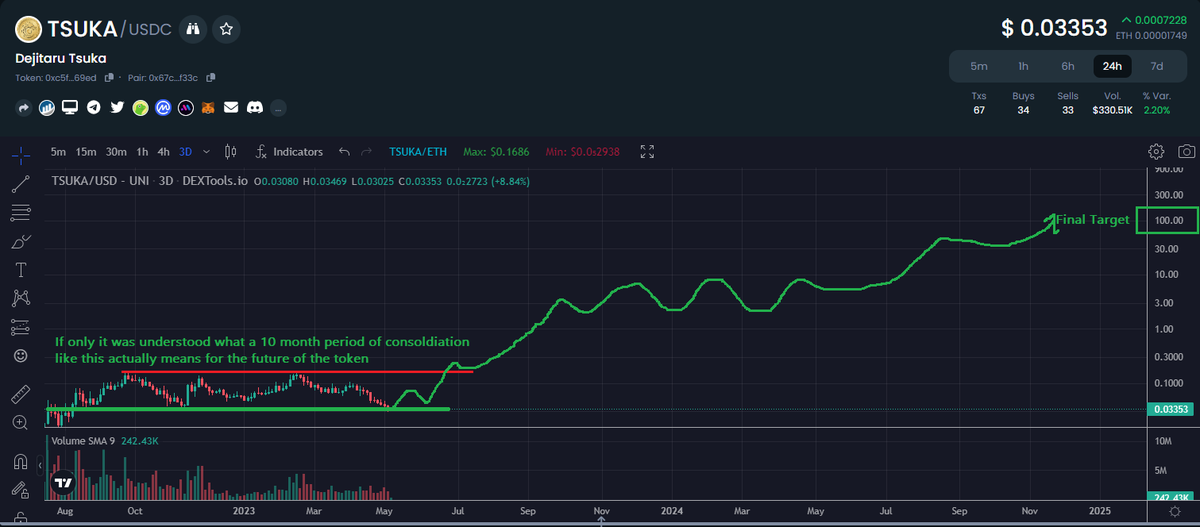1200x527 pixels.
Task: Expand the interval dropdown chevron
Action: [x=206, y=152]
